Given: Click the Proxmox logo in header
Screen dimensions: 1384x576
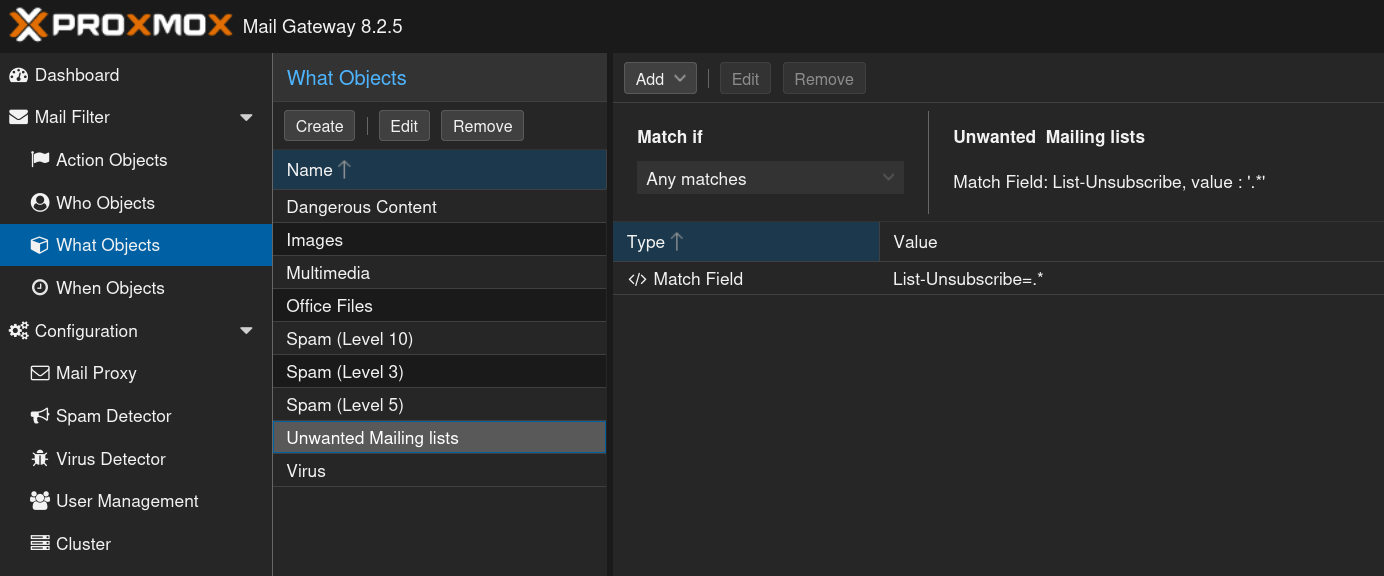Looking at the screenshot, I should pos(120,25).
